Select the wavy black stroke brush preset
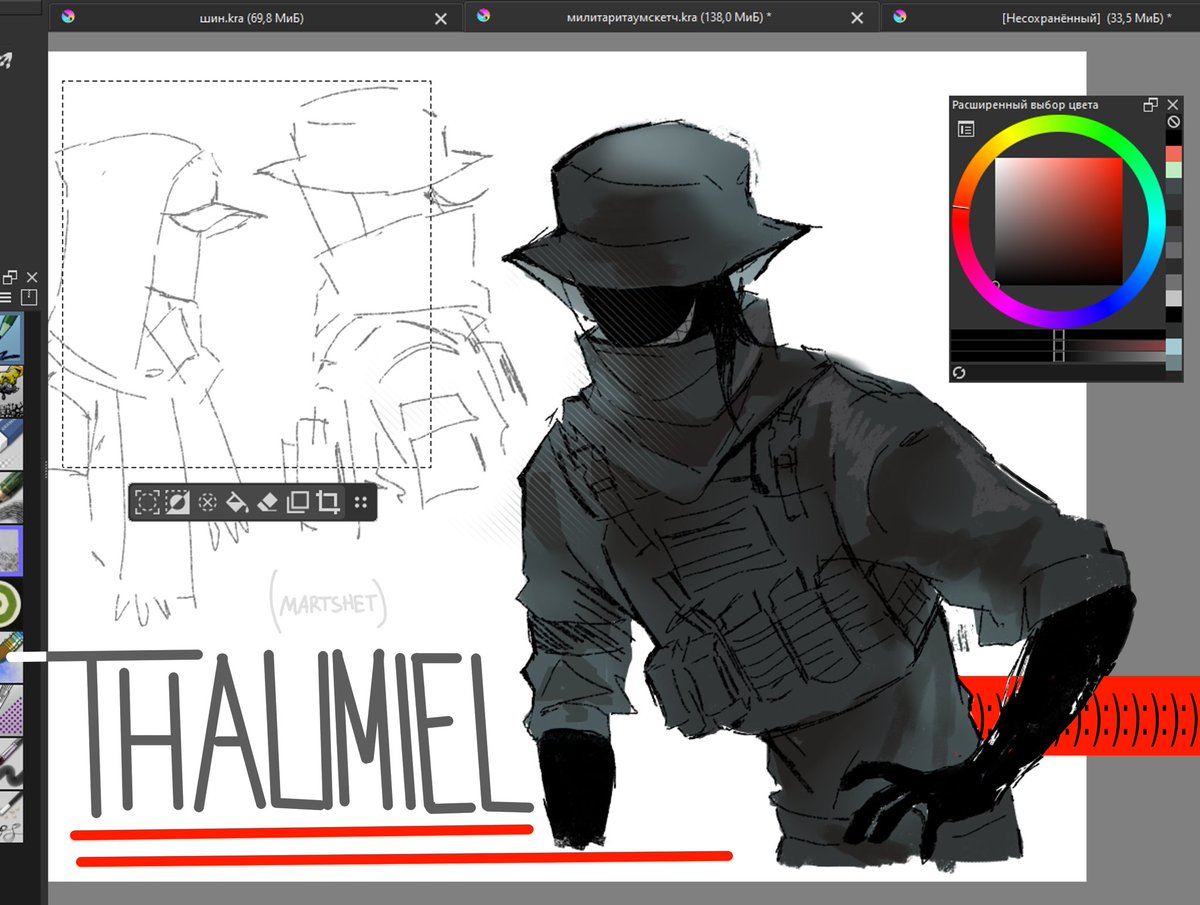Screen dimensions: 1200x905 click(x=11, y=762)
